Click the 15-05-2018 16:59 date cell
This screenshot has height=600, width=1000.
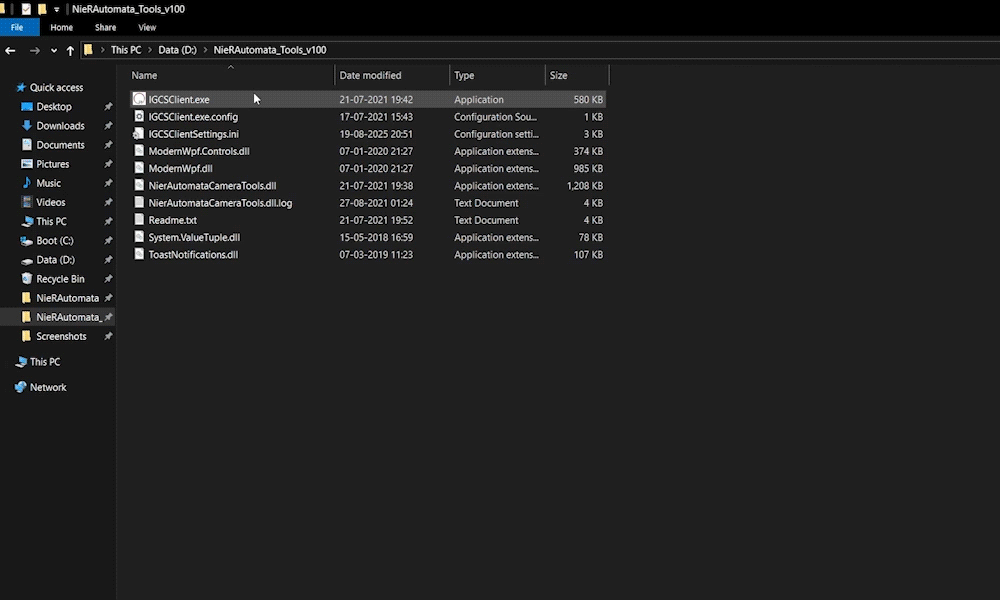pyautogui.click(x=376, y=237)
